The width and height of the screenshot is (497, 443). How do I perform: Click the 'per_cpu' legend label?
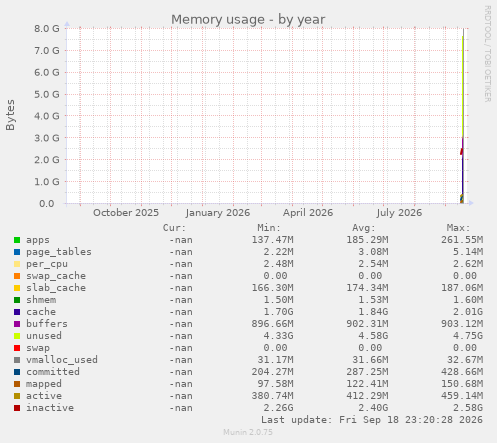tap(47, 264)
